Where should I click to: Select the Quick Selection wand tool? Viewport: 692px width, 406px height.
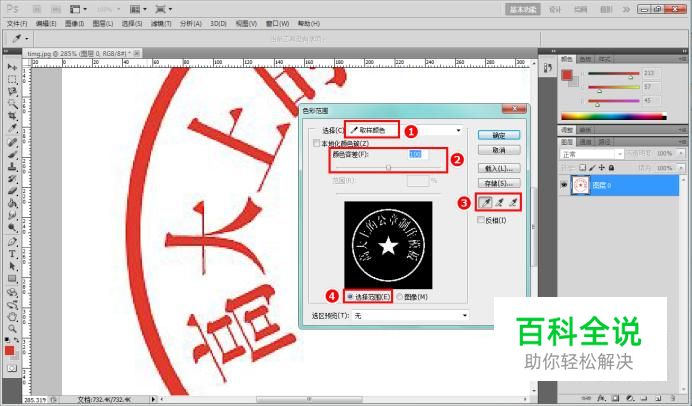pos(12,104)
